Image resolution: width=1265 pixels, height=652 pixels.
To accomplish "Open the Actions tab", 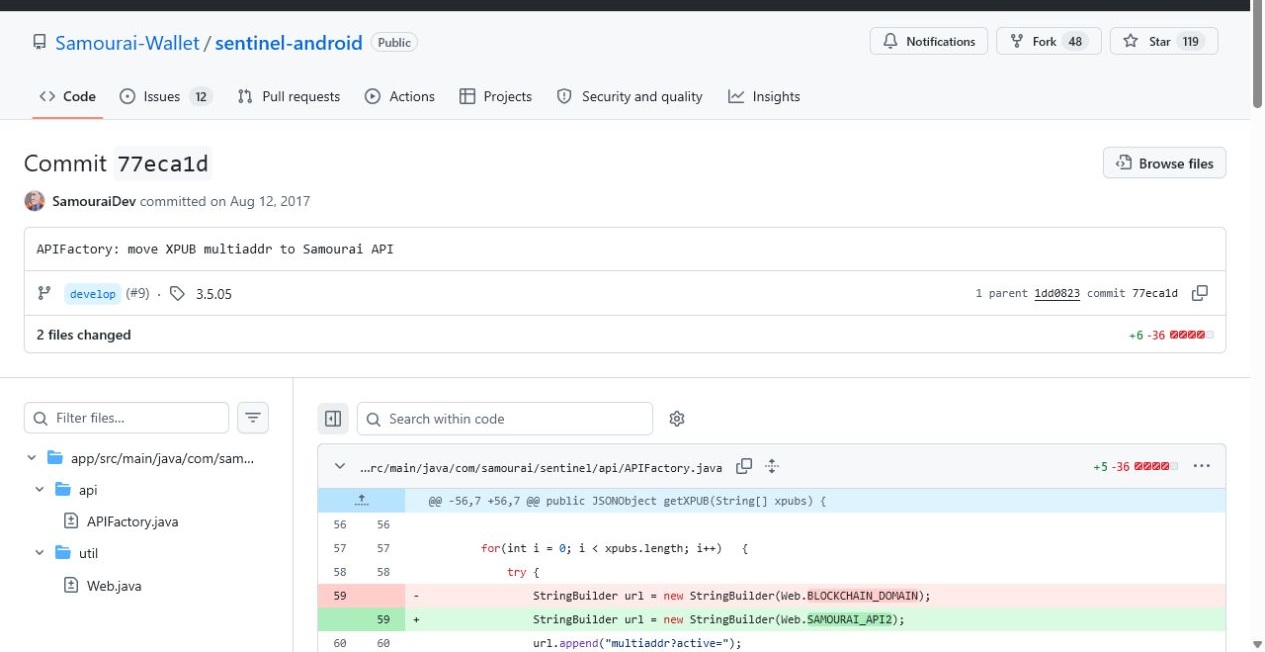I will [400, 97].
